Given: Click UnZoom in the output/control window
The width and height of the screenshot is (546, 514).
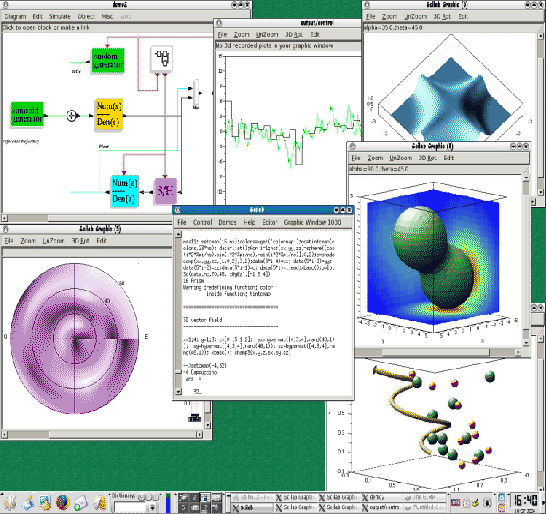Looking at the screenshot, I should (267, 34).
